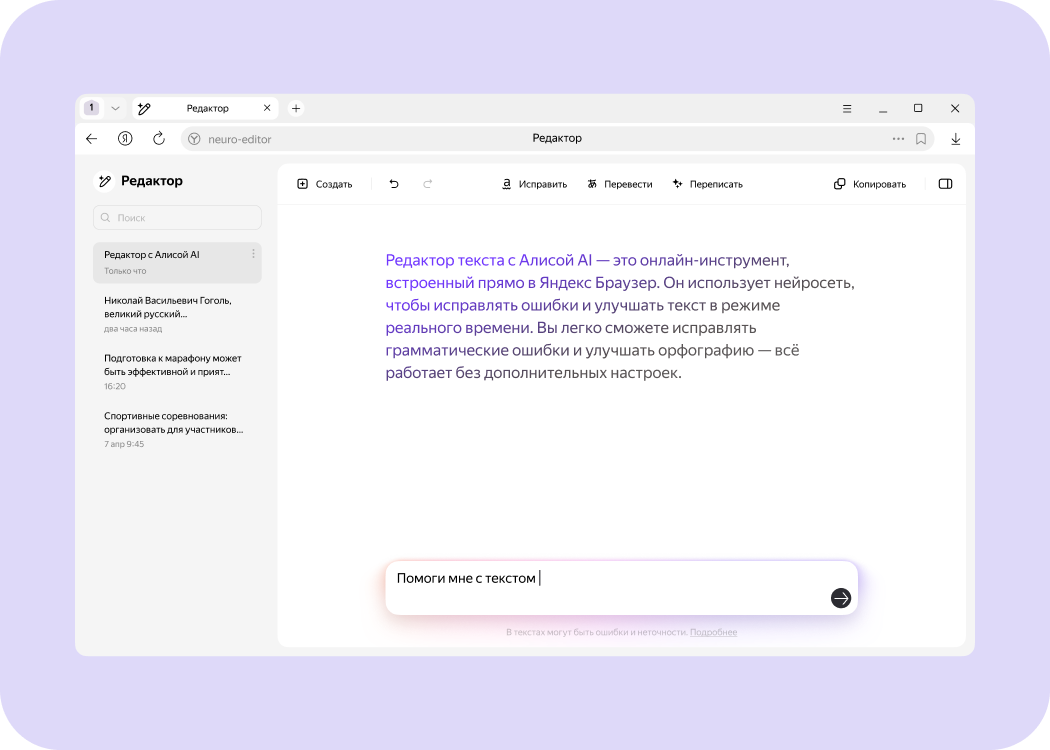Open the downloads panel

pos(956,139)
